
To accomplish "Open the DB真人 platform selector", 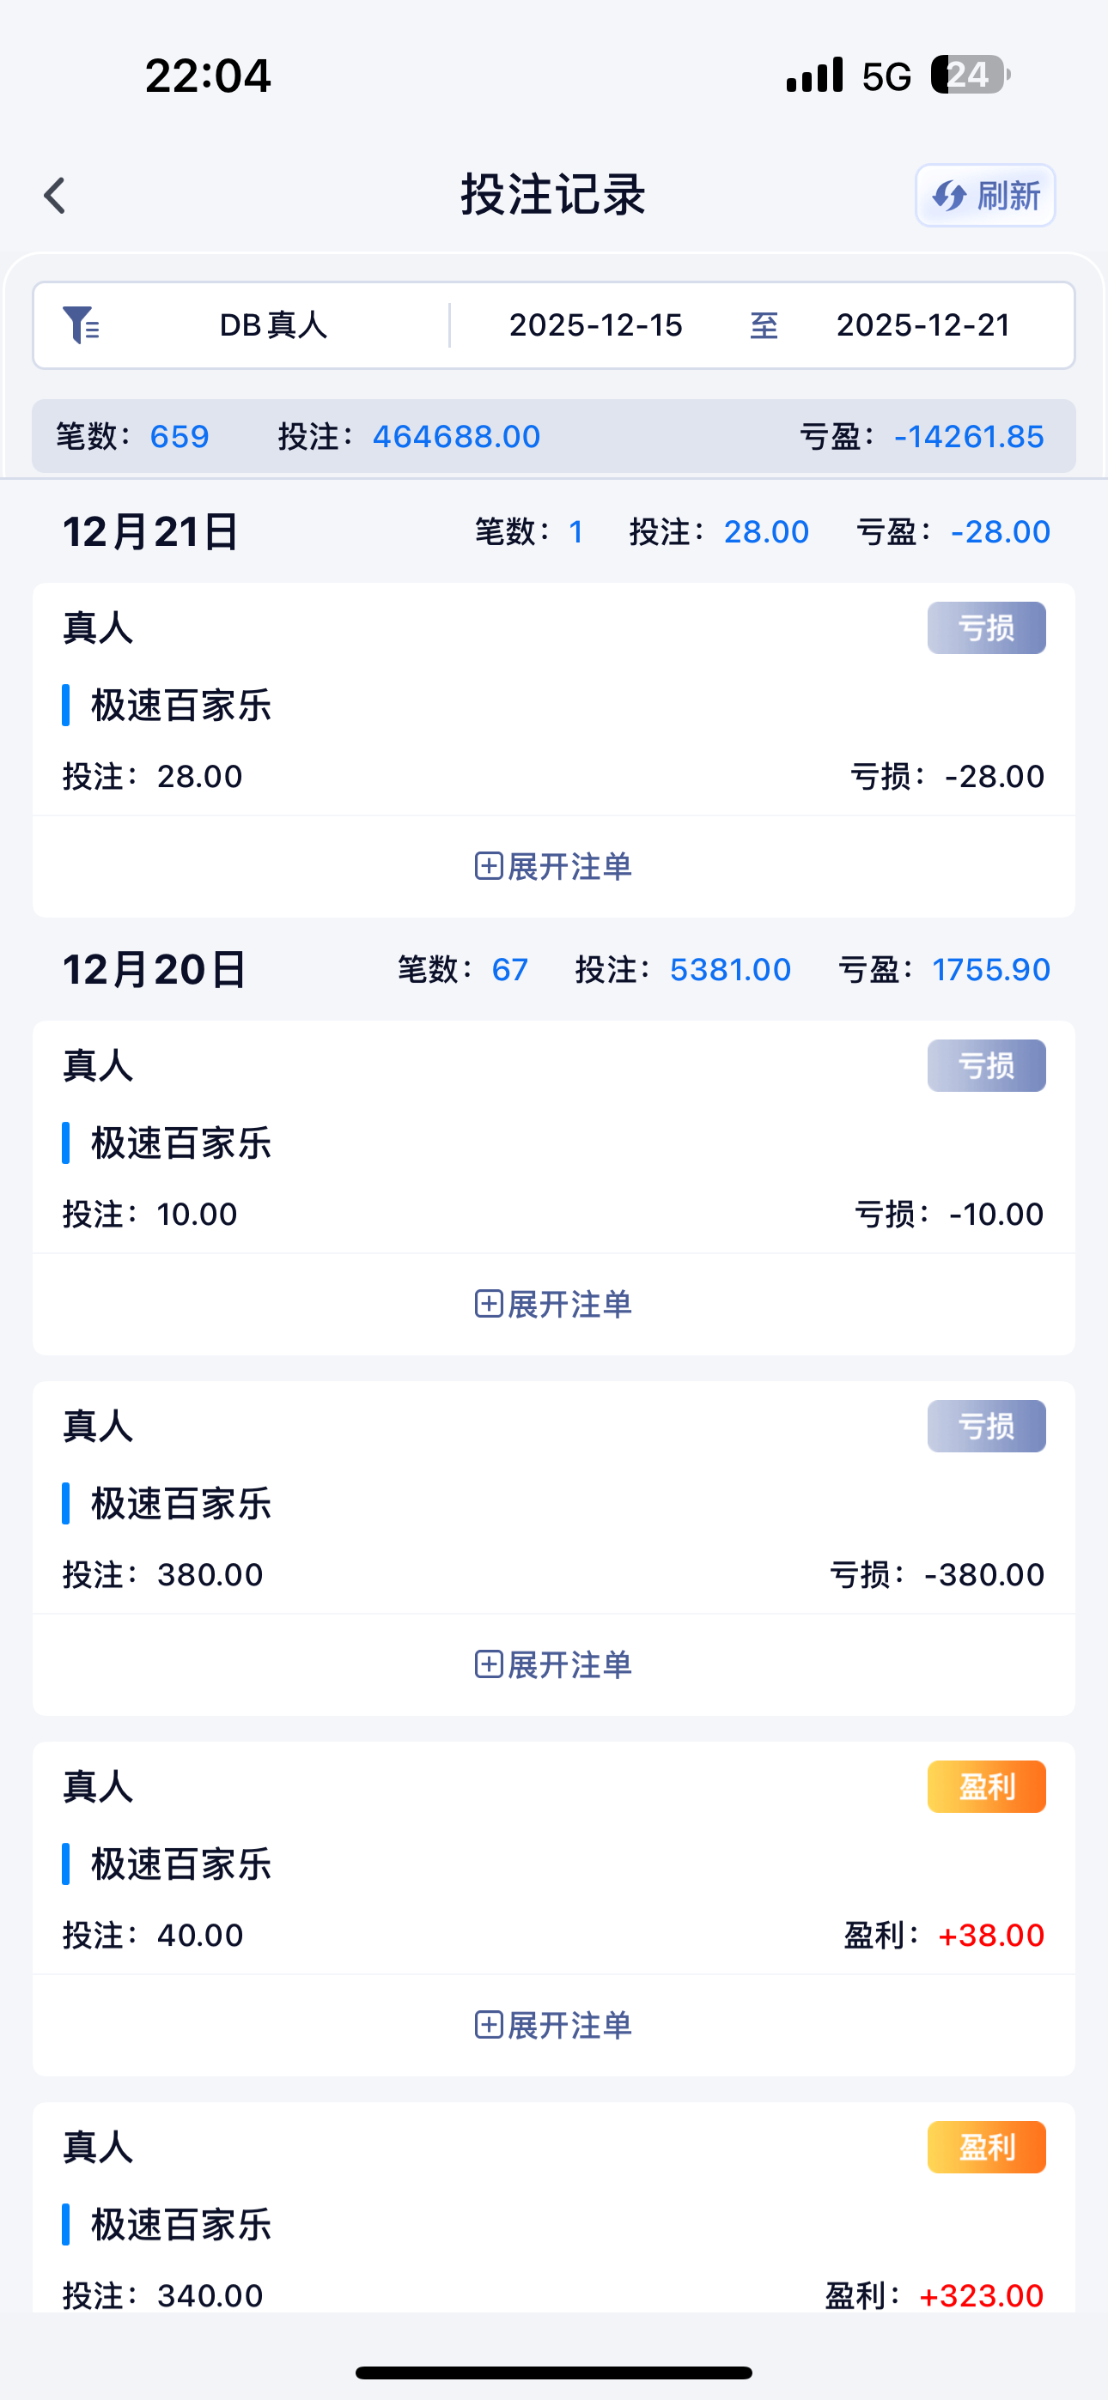I will tap(273, 325).
